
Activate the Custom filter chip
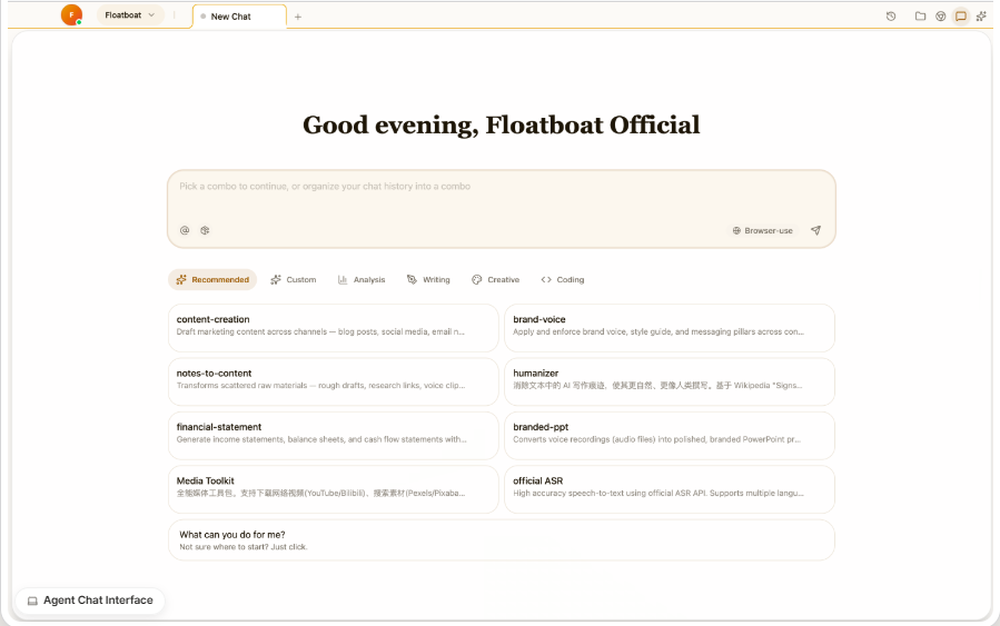point(293,279)
